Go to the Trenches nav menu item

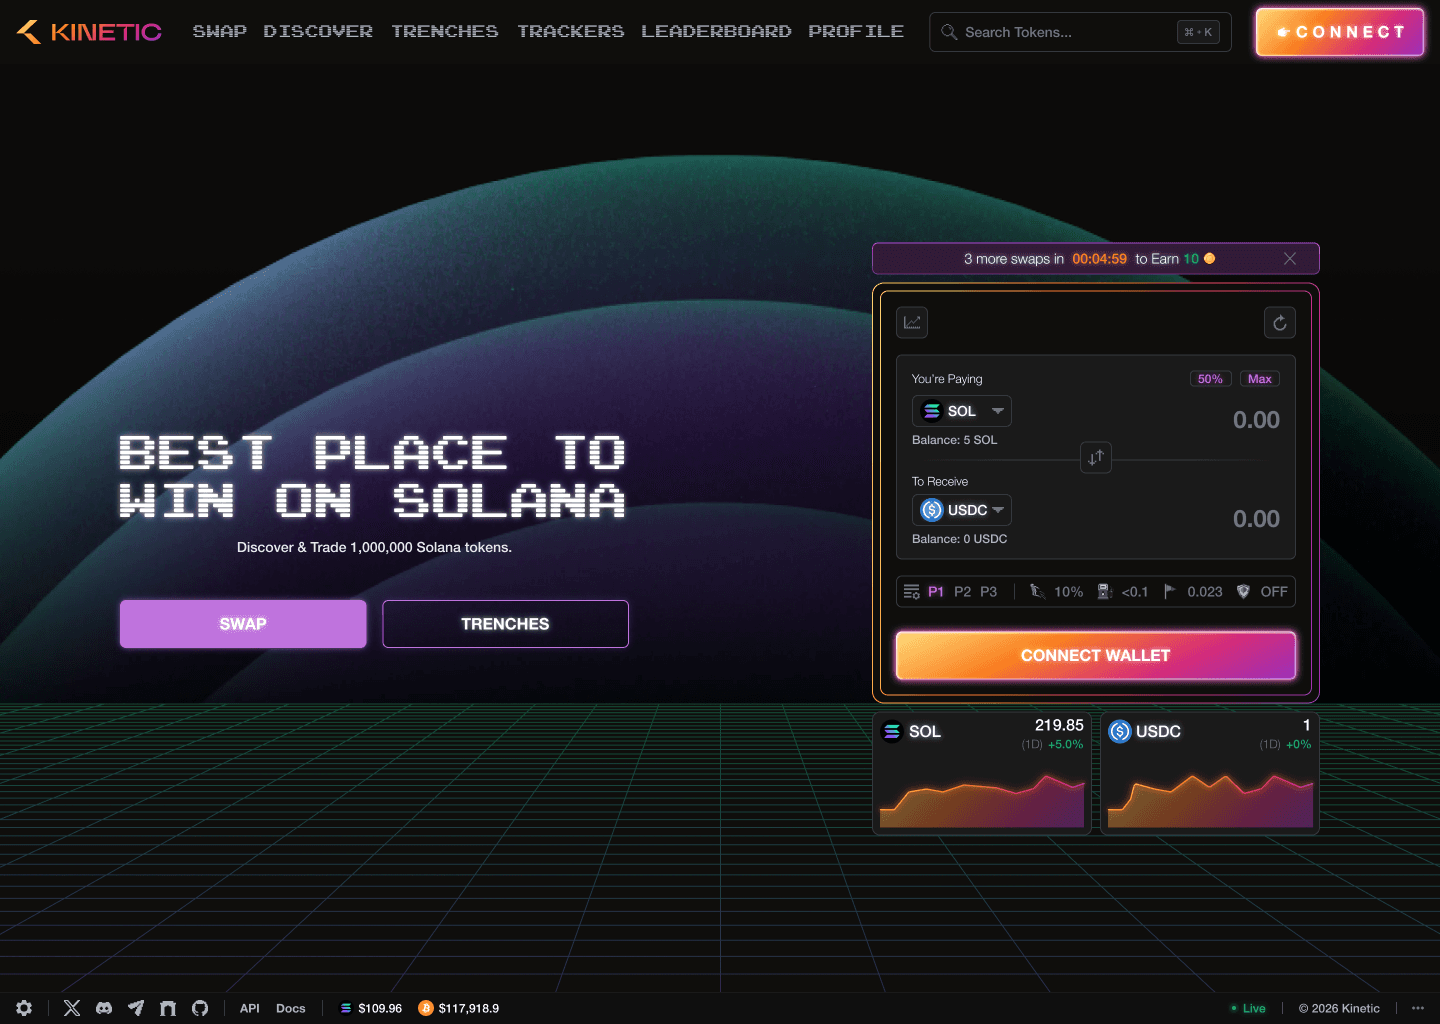(x=445, y=32)
